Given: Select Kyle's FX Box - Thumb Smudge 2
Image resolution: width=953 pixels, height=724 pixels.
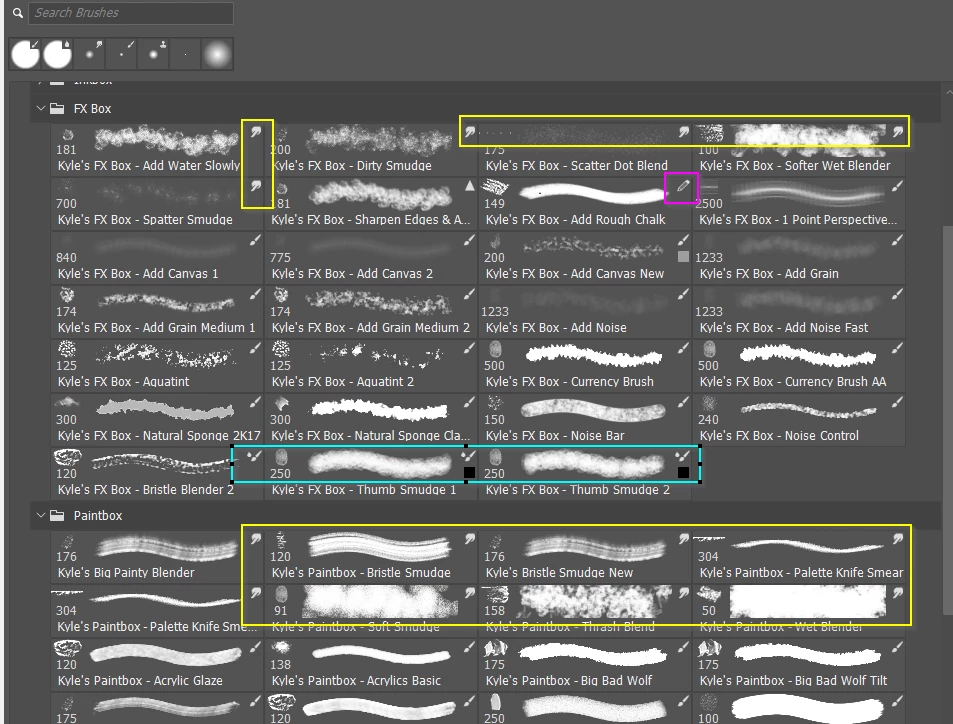Looking at the screenshot, I should coord(585,474).
